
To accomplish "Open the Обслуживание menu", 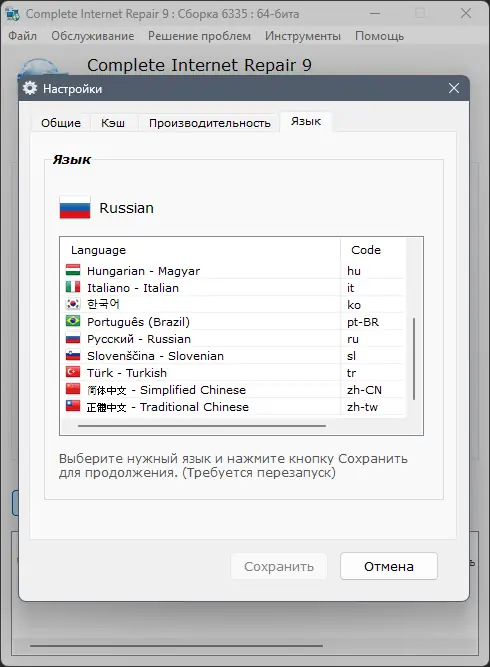I will click(x=93, y=36).
